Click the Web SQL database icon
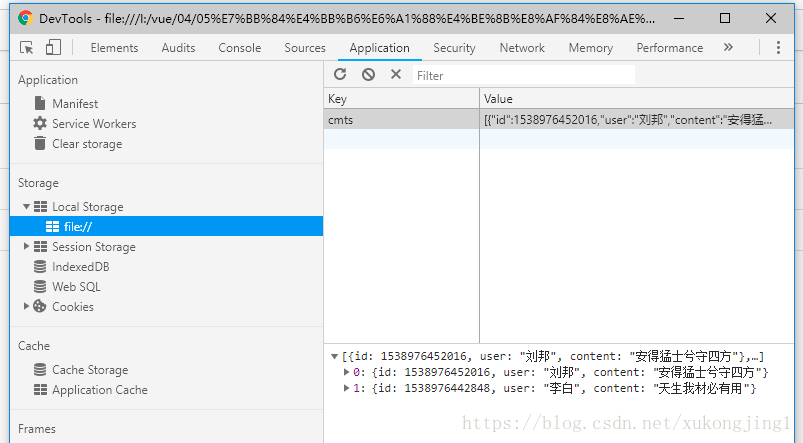This screenshot has height=443, width=803. [40, 286]
